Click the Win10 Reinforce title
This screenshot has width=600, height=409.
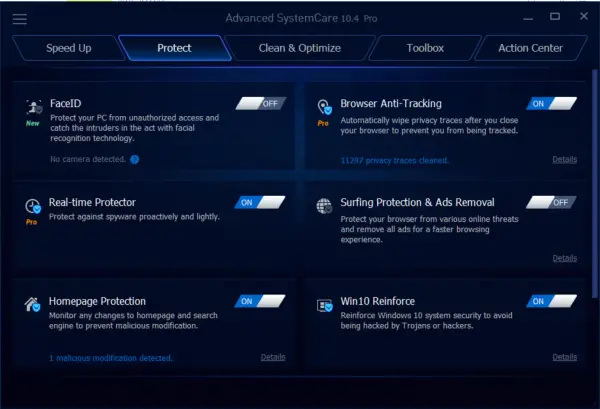pos(378,301)
